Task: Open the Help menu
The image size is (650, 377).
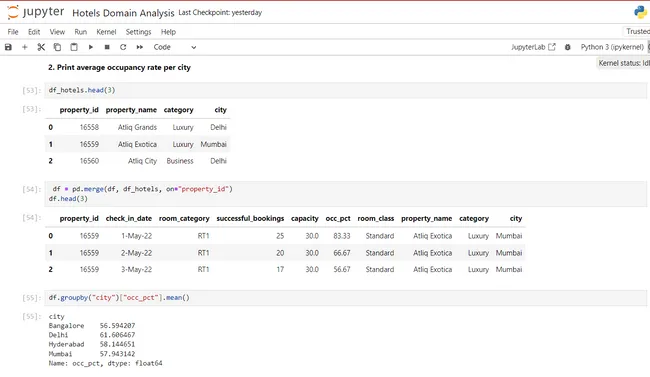Action: 168,32
